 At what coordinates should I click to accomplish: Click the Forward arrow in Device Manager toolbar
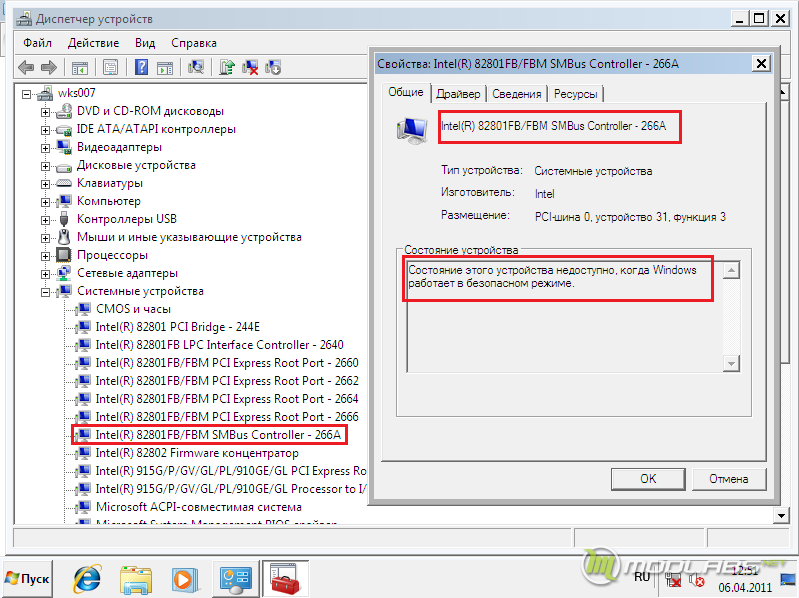click(x=48, y=67)
